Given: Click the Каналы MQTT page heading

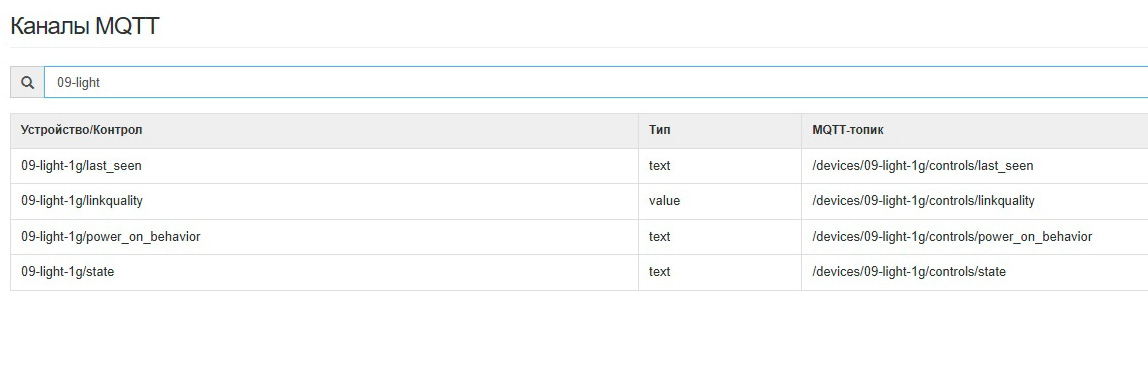Looking at the screenshot, I should 85,27.
